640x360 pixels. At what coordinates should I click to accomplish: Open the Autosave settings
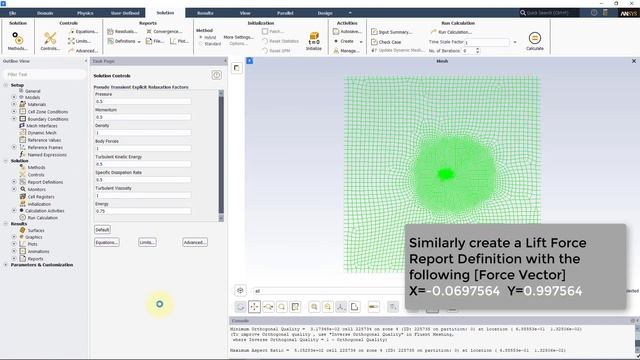tap(347, 31)
